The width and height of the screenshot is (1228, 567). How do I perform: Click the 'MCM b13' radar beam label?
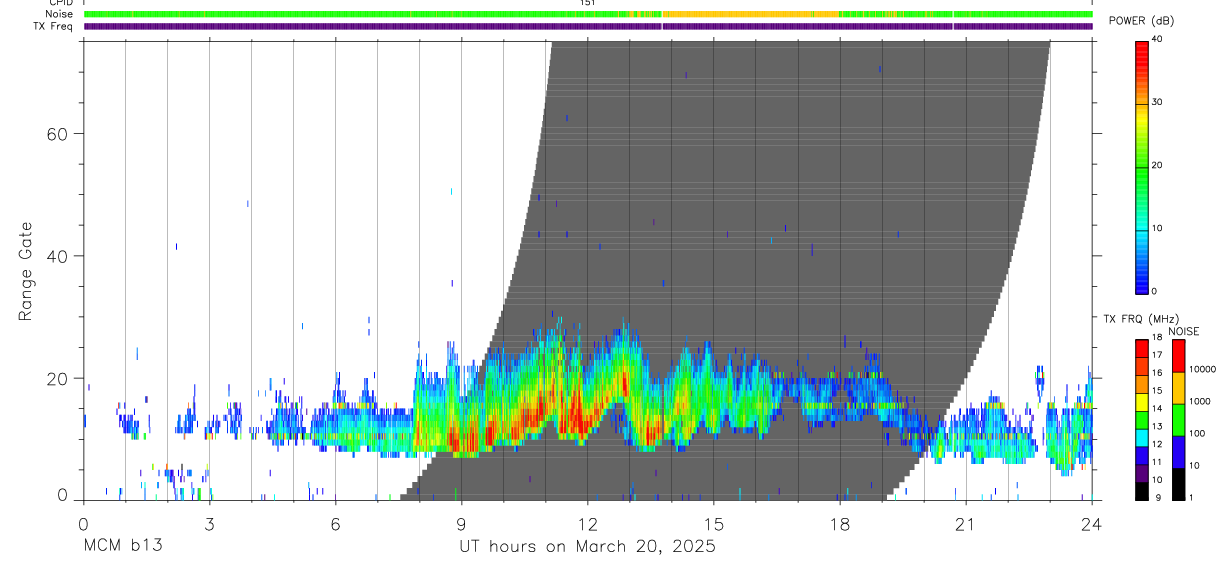point(123,546)
